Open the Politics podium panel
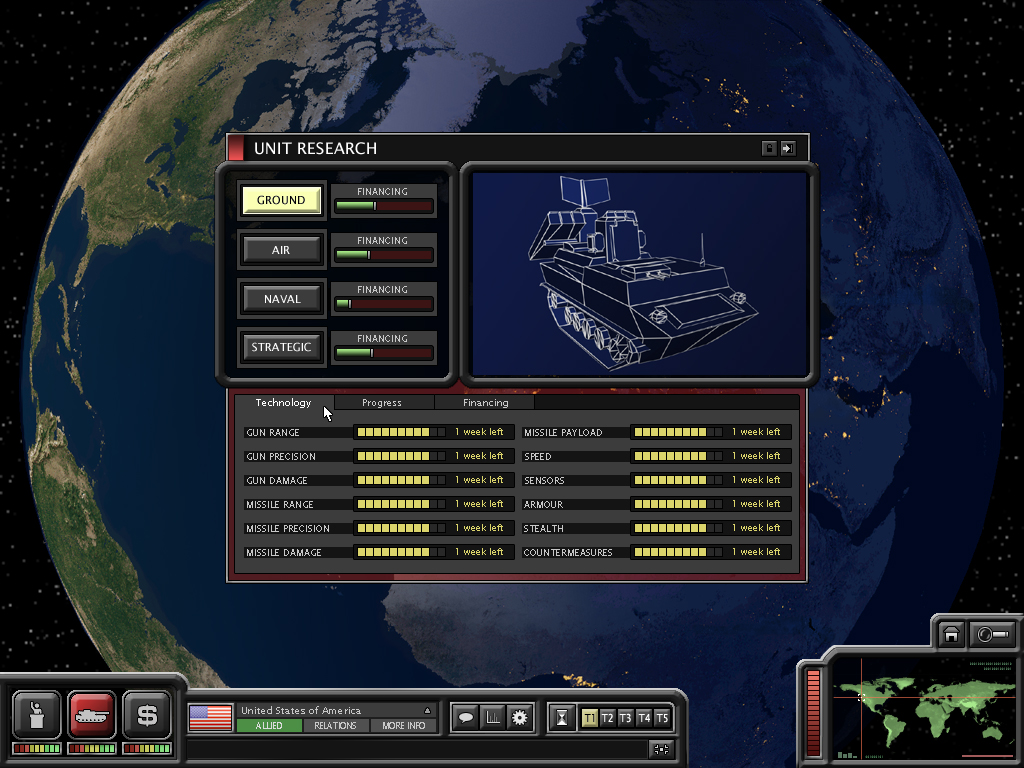Image resolution: width=1024 pixels, height=768 pixels. 37,715
